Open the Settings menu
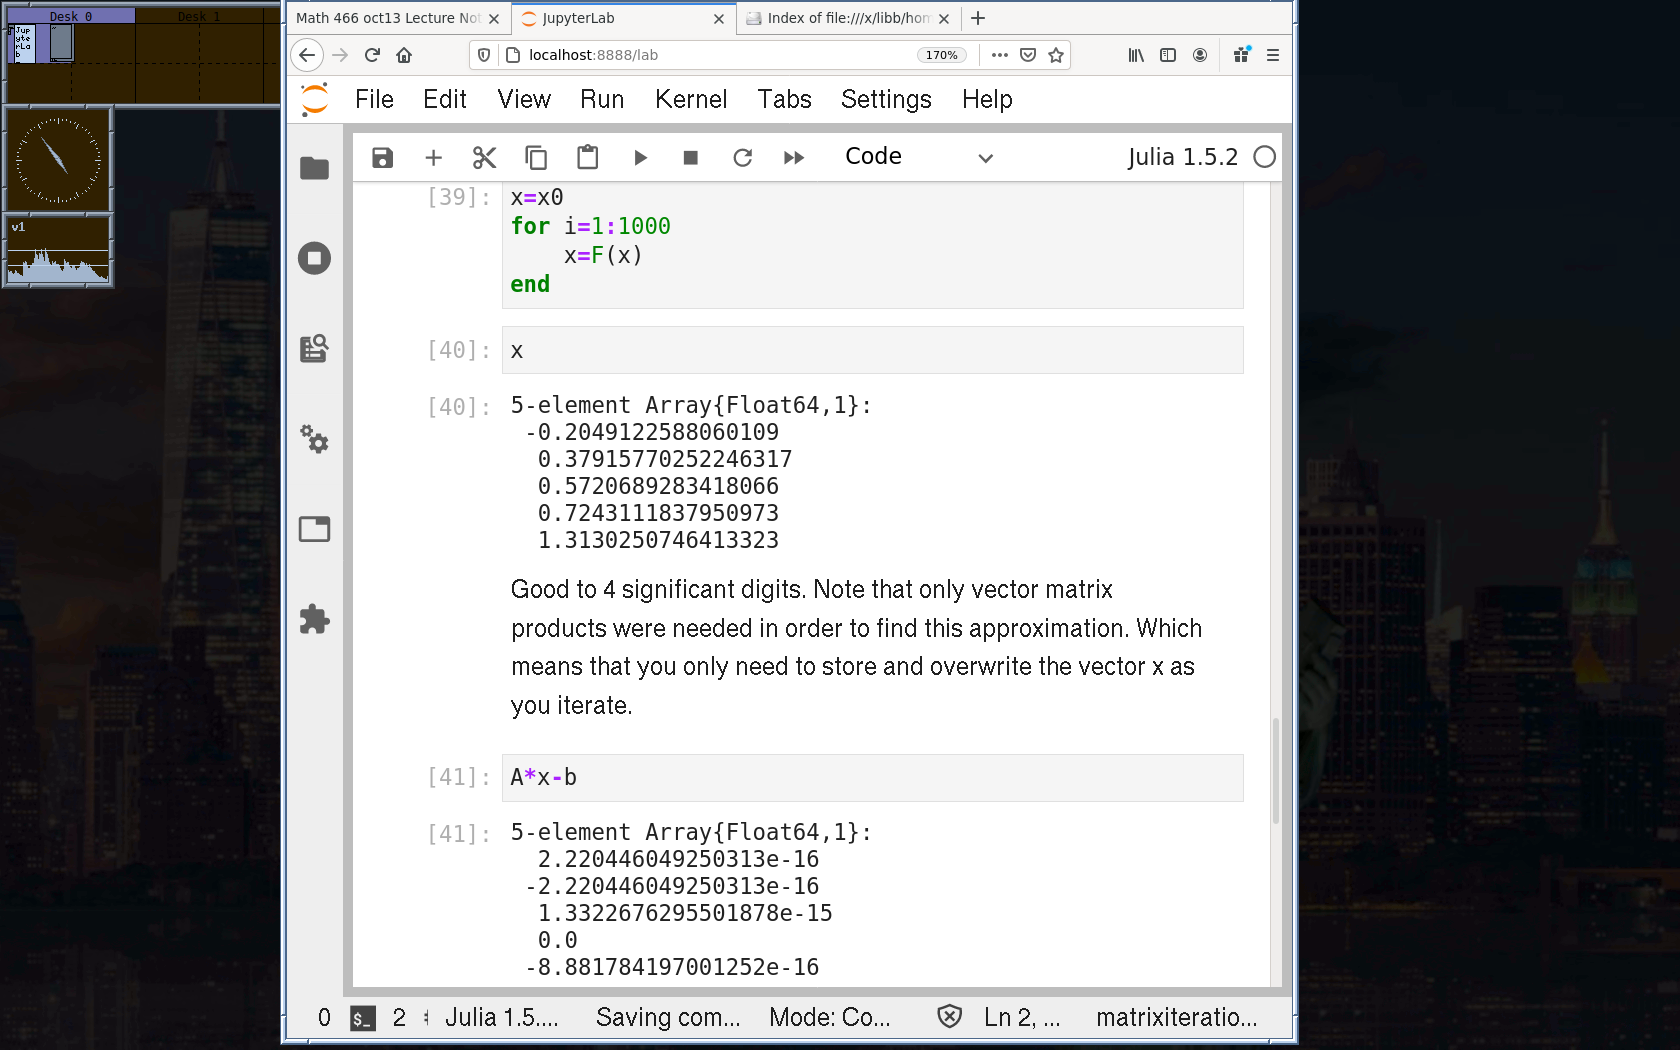 pyautogui.click(x=886, y=99)
